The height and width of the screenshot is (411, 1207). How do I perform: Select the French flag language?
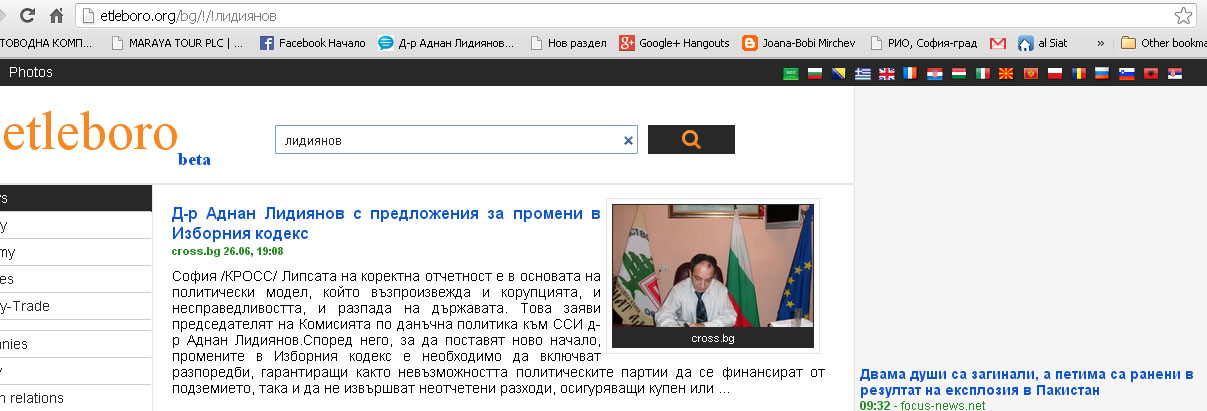click(910, 73)
